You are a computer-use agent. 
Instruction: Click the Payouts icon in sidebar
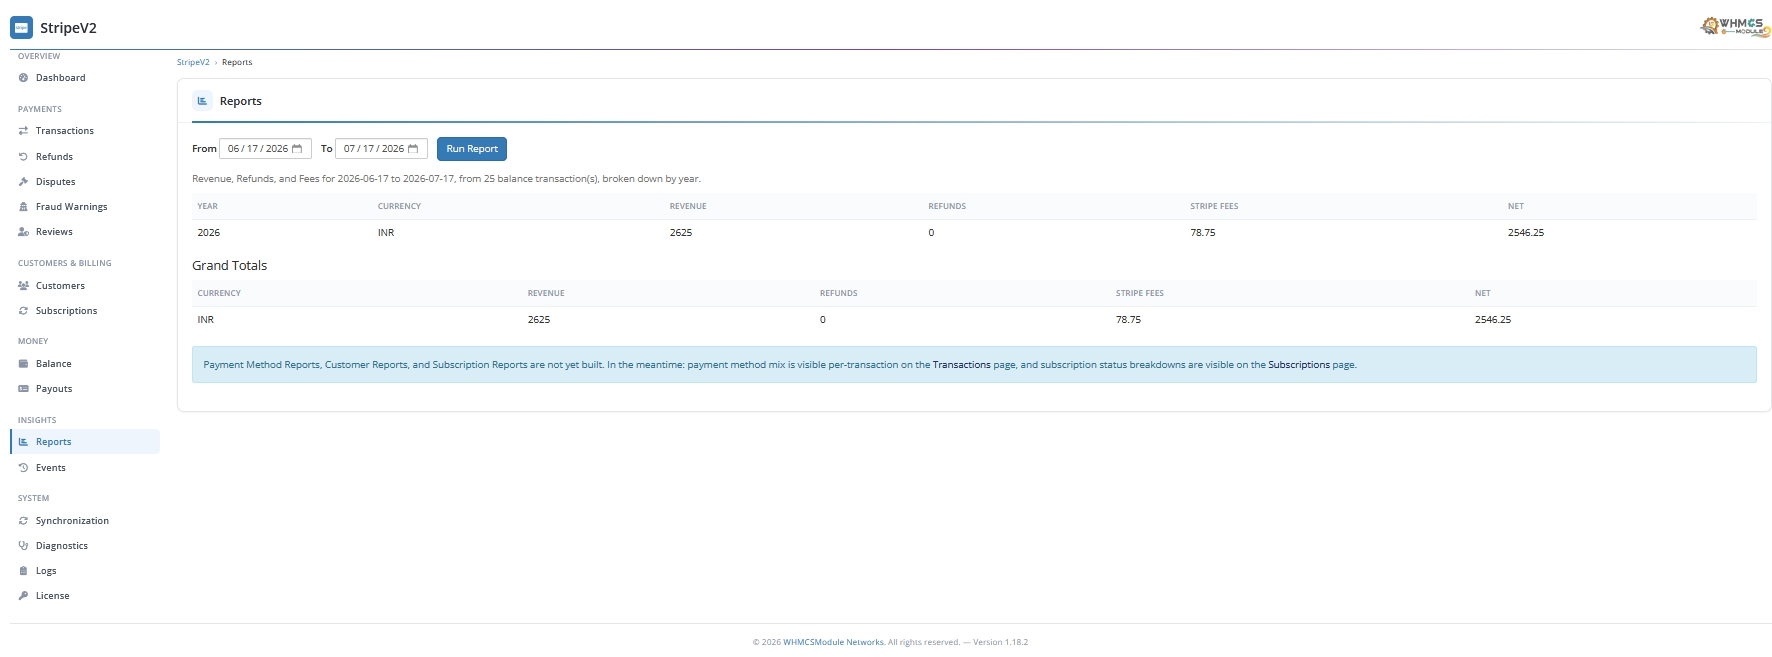point(23,389)
